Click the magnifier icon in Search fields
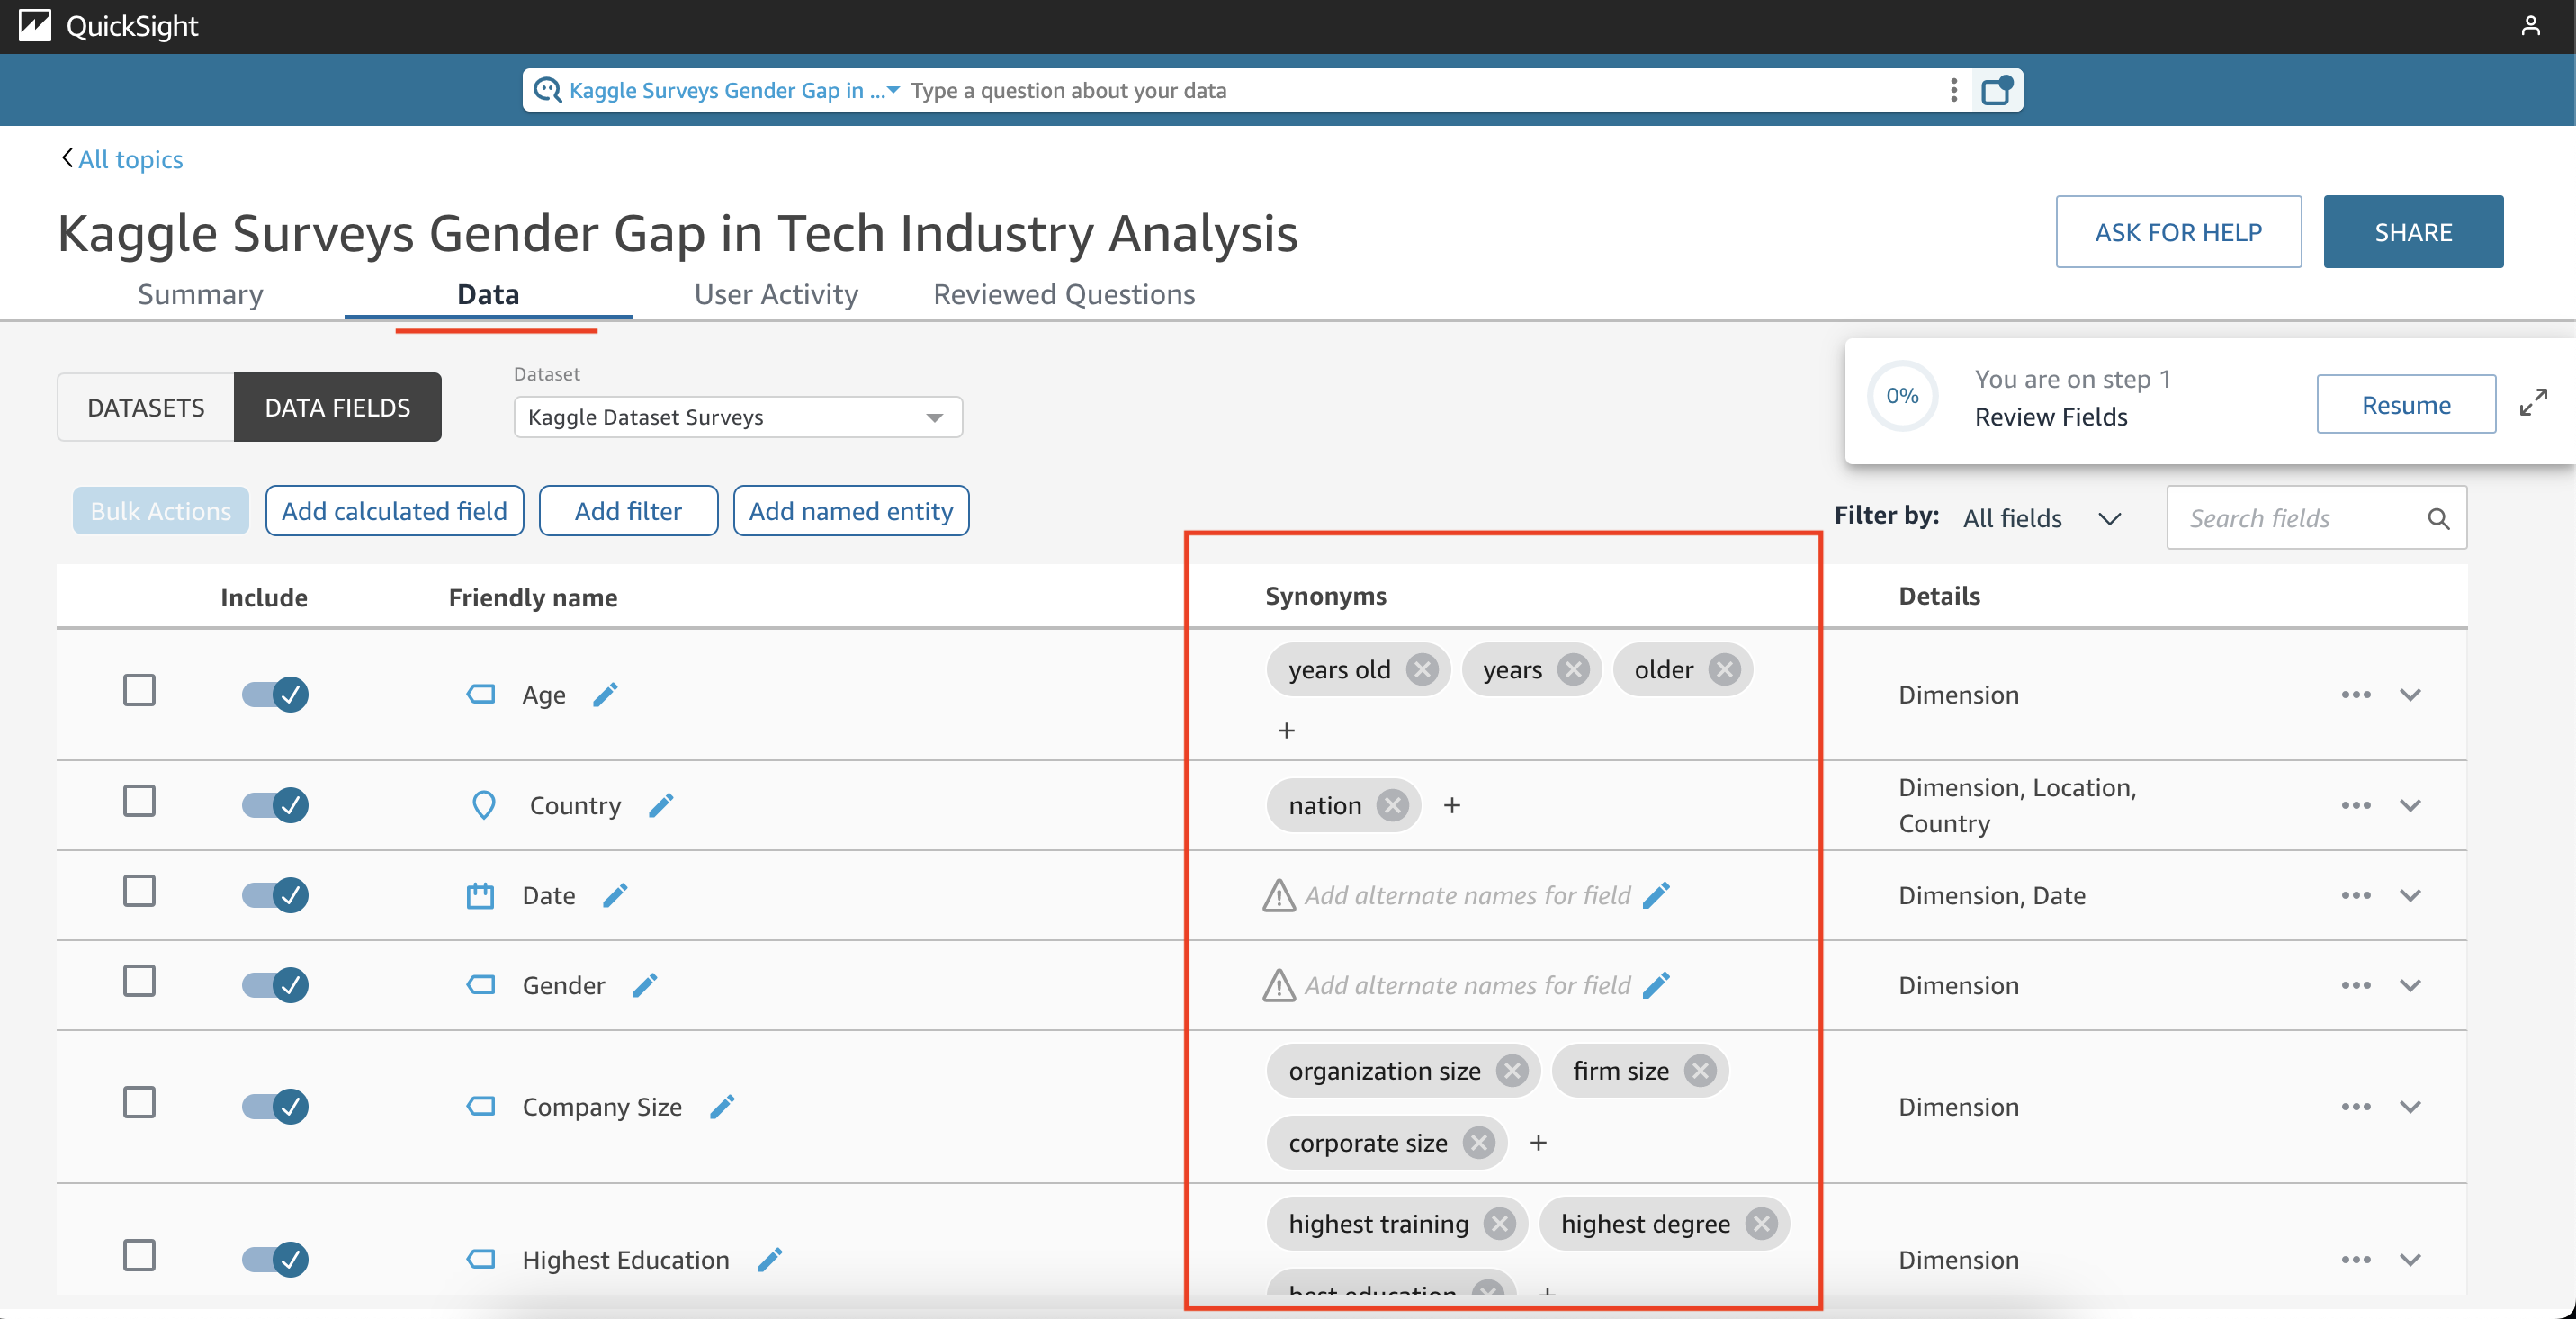Screen dimensions: 2576x1319 point(2438,518)
